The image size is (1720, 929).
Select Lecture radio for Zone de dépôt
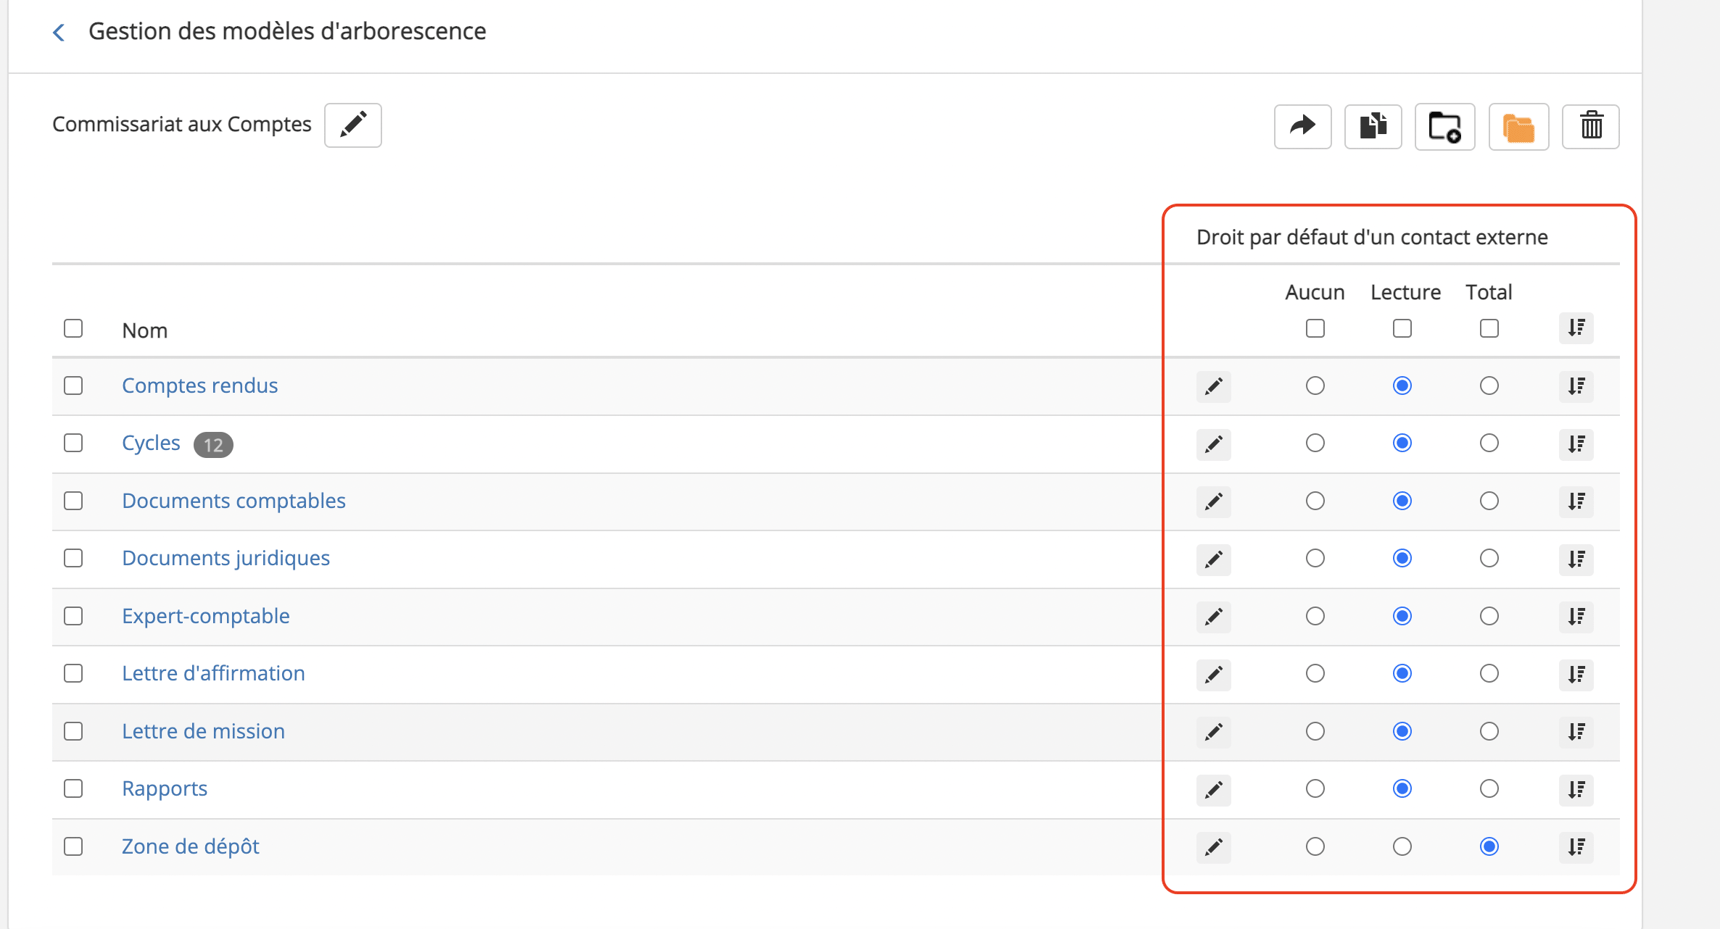[x=1402, y=847]
